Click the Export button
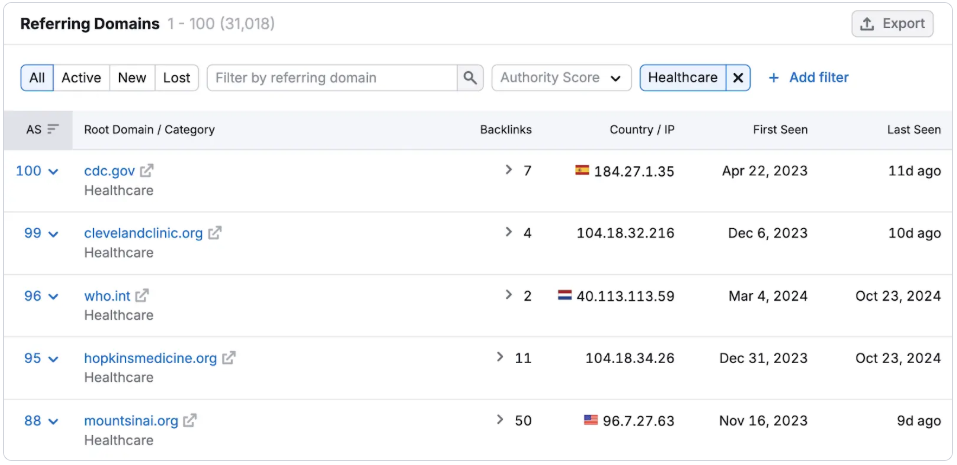 [x=892, y=24]
